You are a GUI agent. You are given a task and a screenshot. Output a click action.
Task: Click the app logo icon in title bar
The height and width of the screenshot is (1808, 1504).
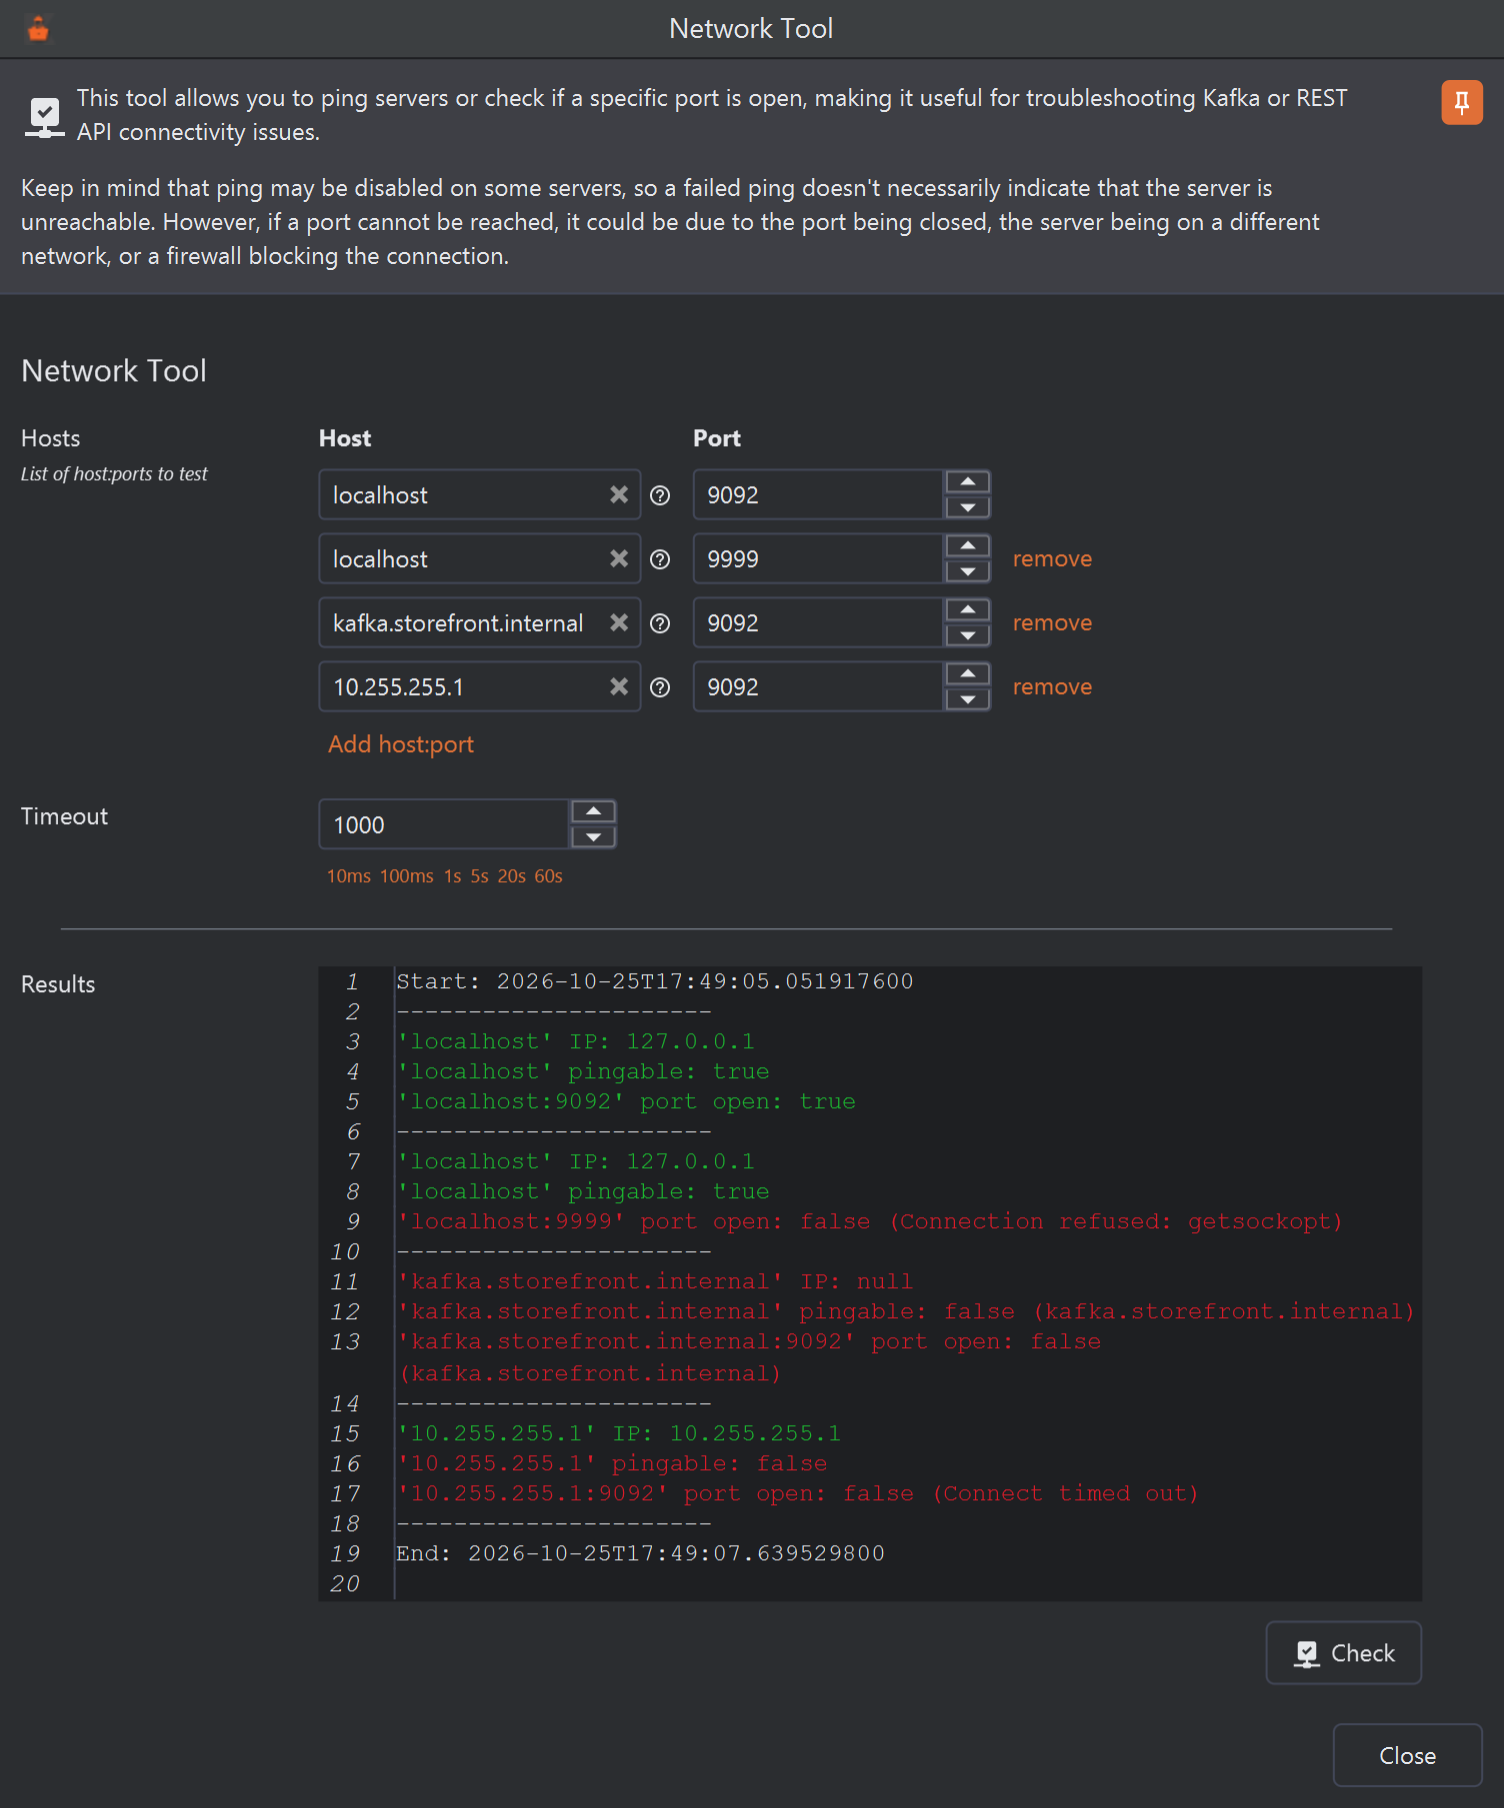[x=38, y=29]
